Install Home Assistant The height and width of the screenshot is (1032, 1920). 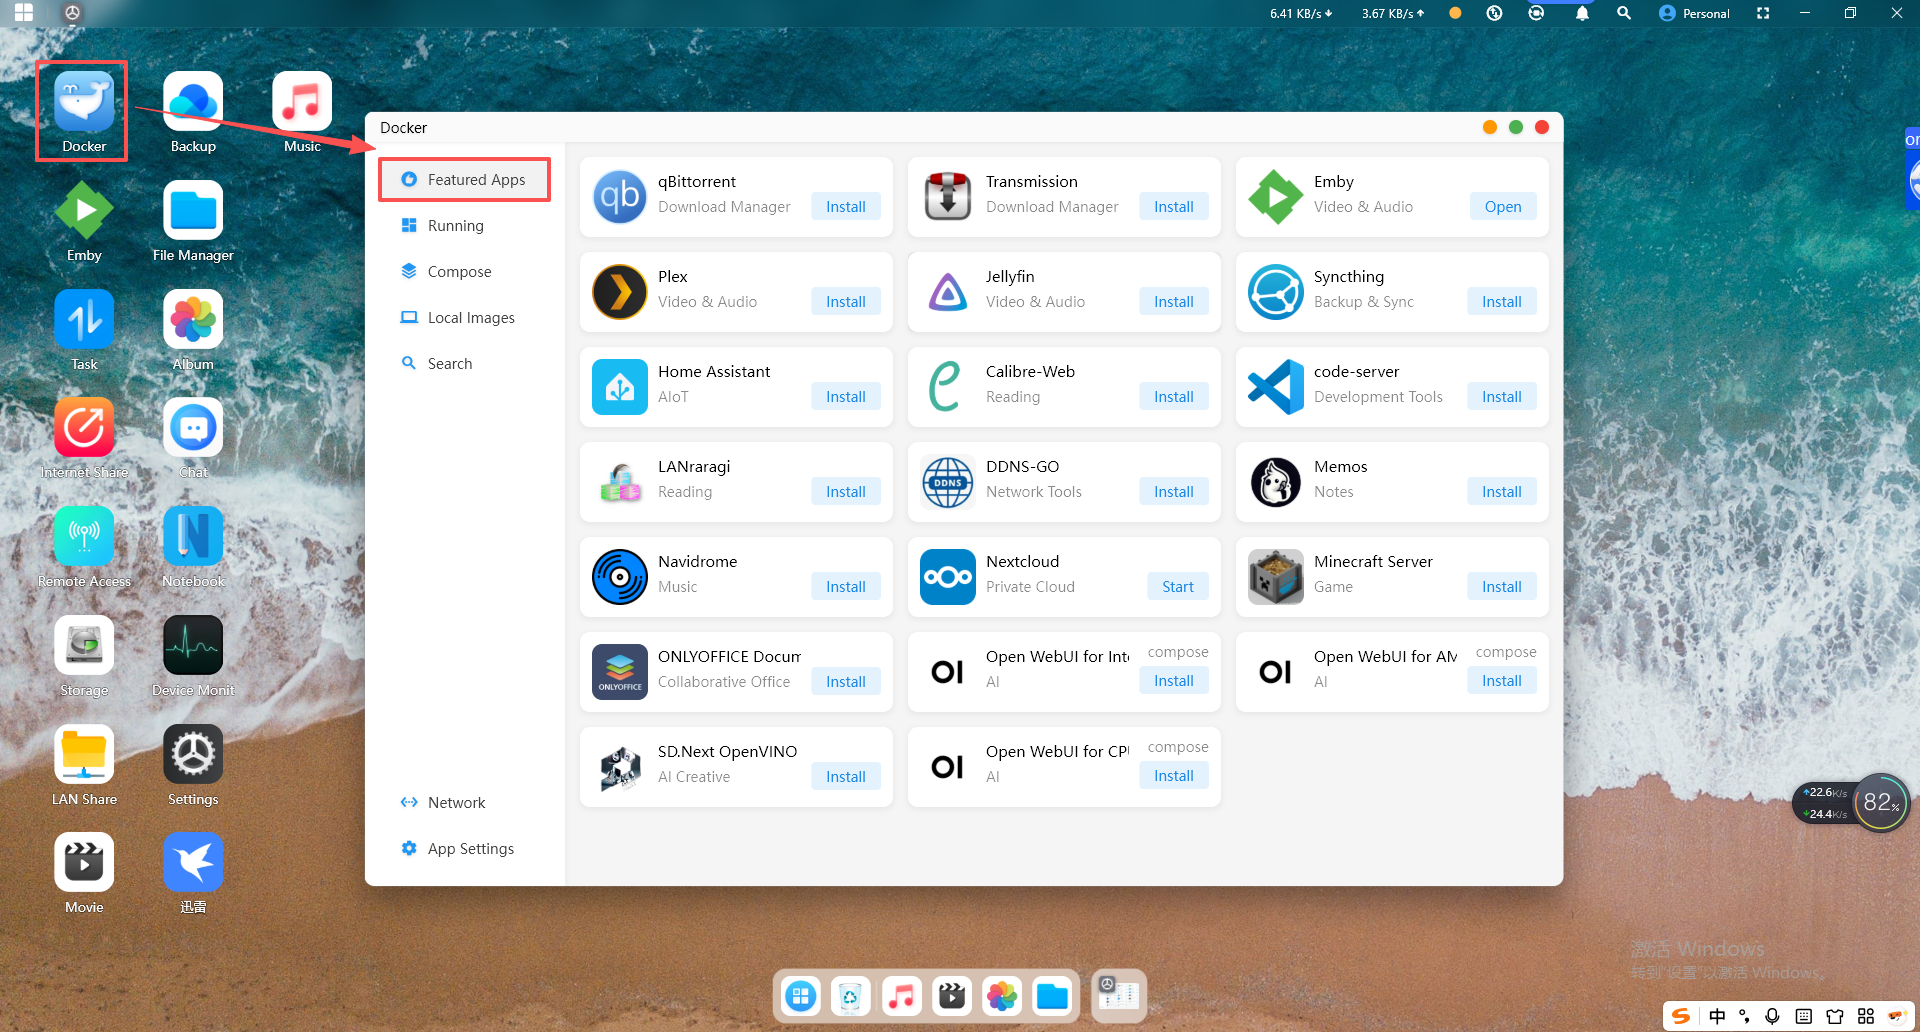point(846,397)
